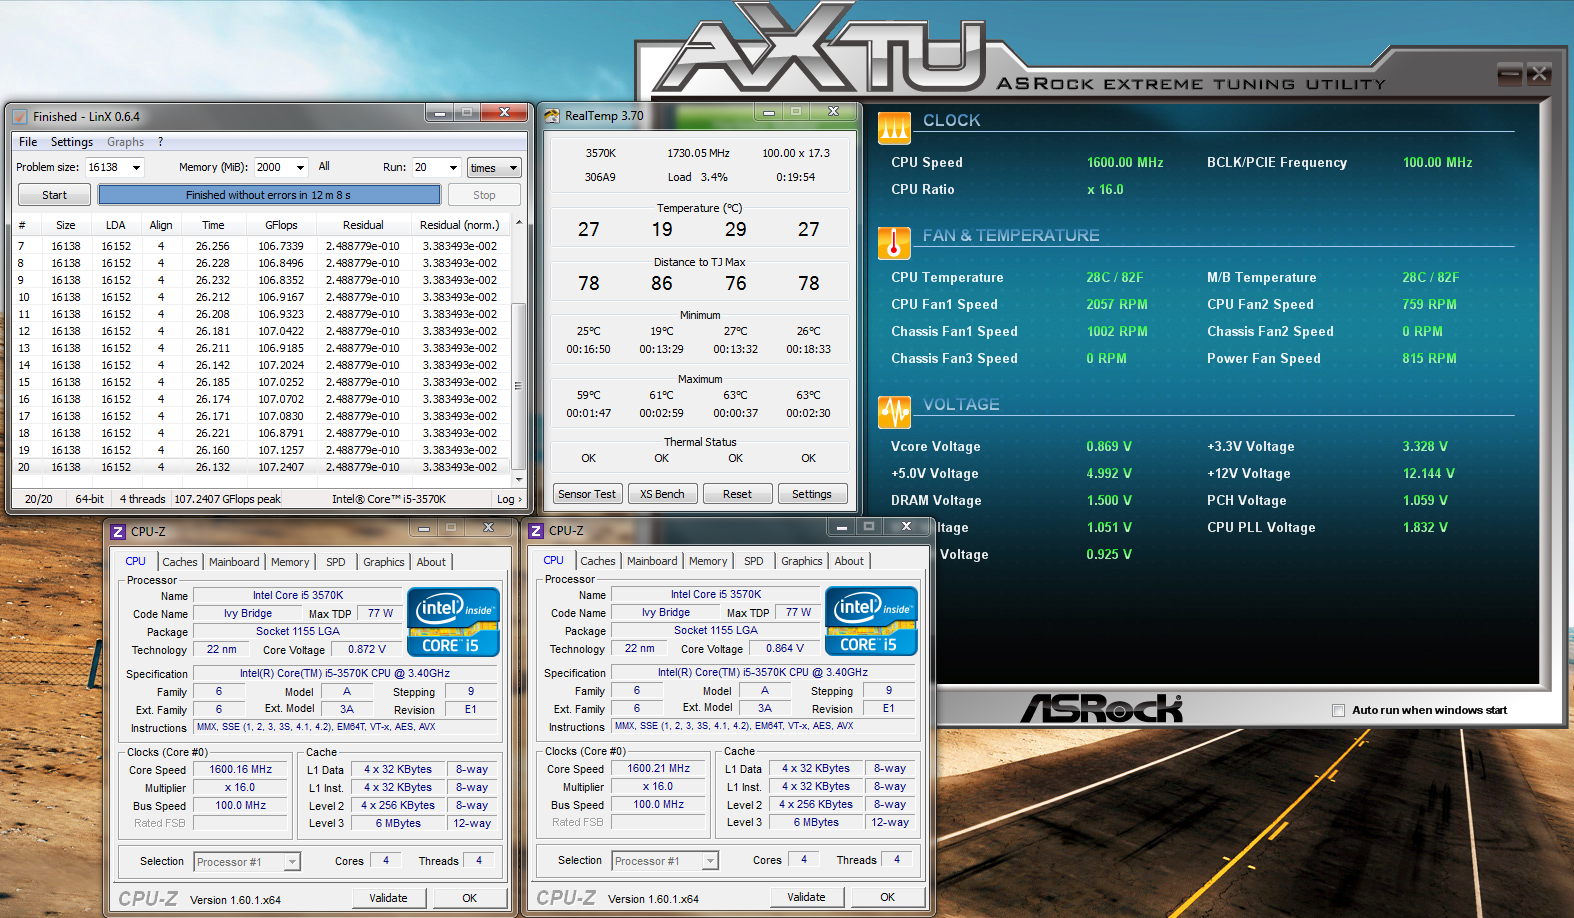Click the RealTemp title bar icon
Viewport: 1574px width, 918px height.
[x=551, y=116]
